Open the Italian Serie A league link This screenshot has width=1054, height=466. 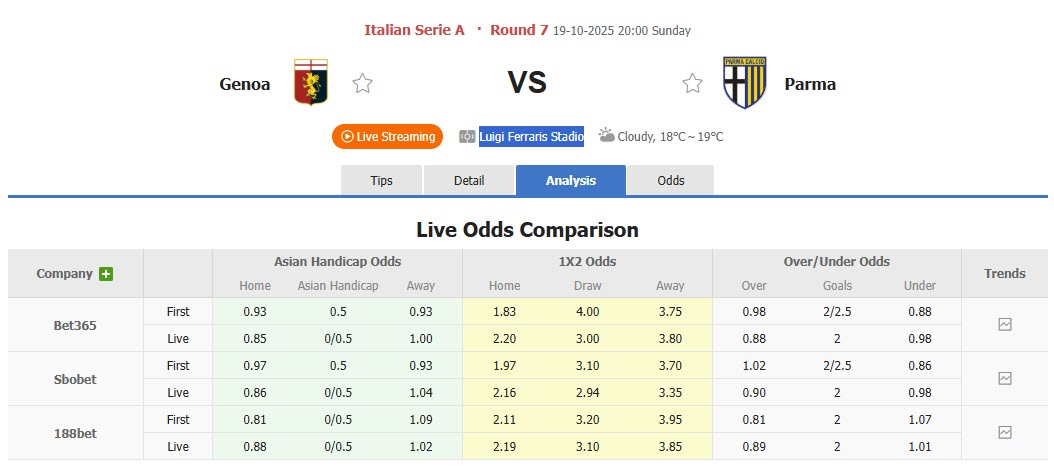pyautogui.click(x=414, y=30)
